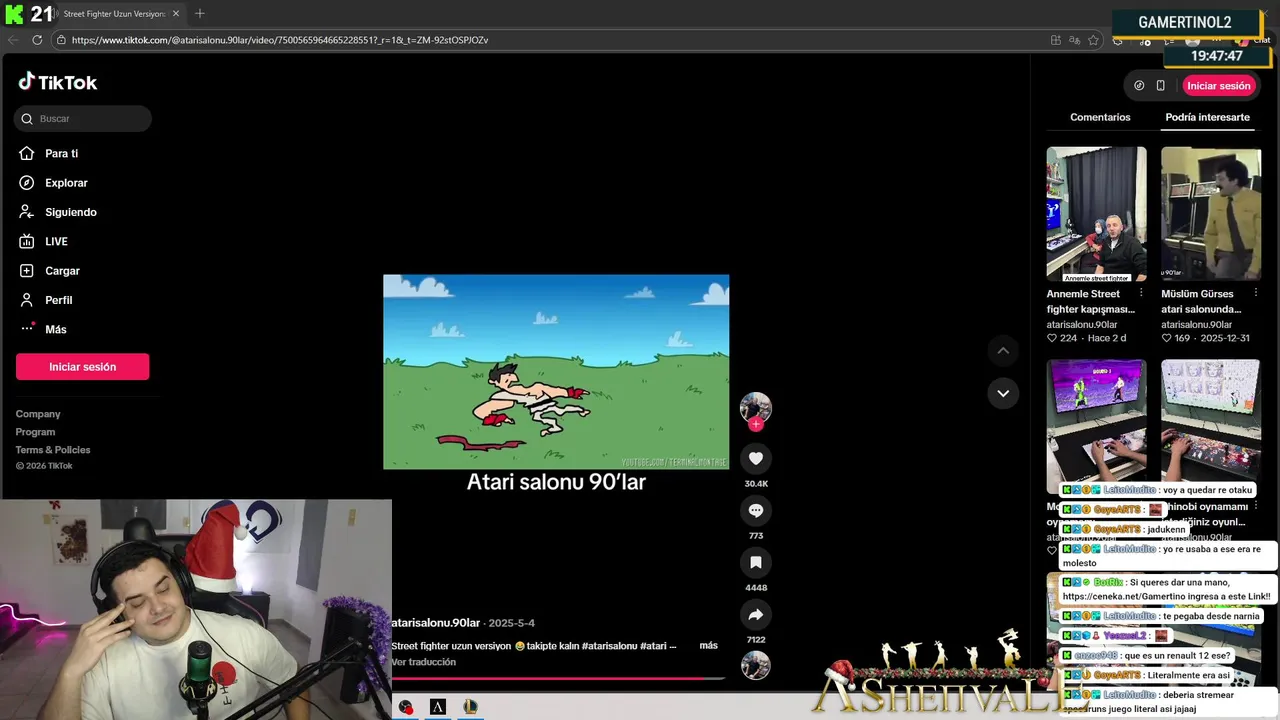Open Mortal Kombat arcade video thumbnail
This screenshot has height=720, width=1280.
(1097, 427)
